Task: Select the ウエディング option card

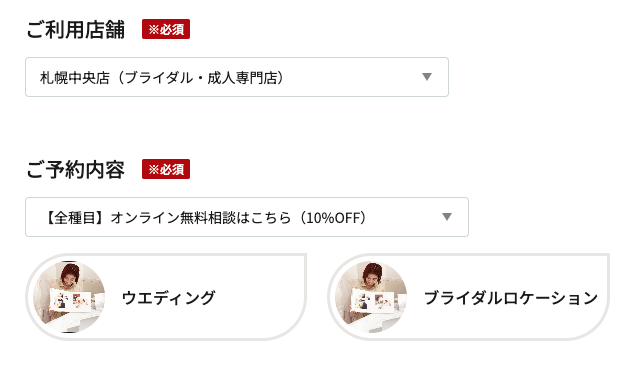Action: pos(166,297)
